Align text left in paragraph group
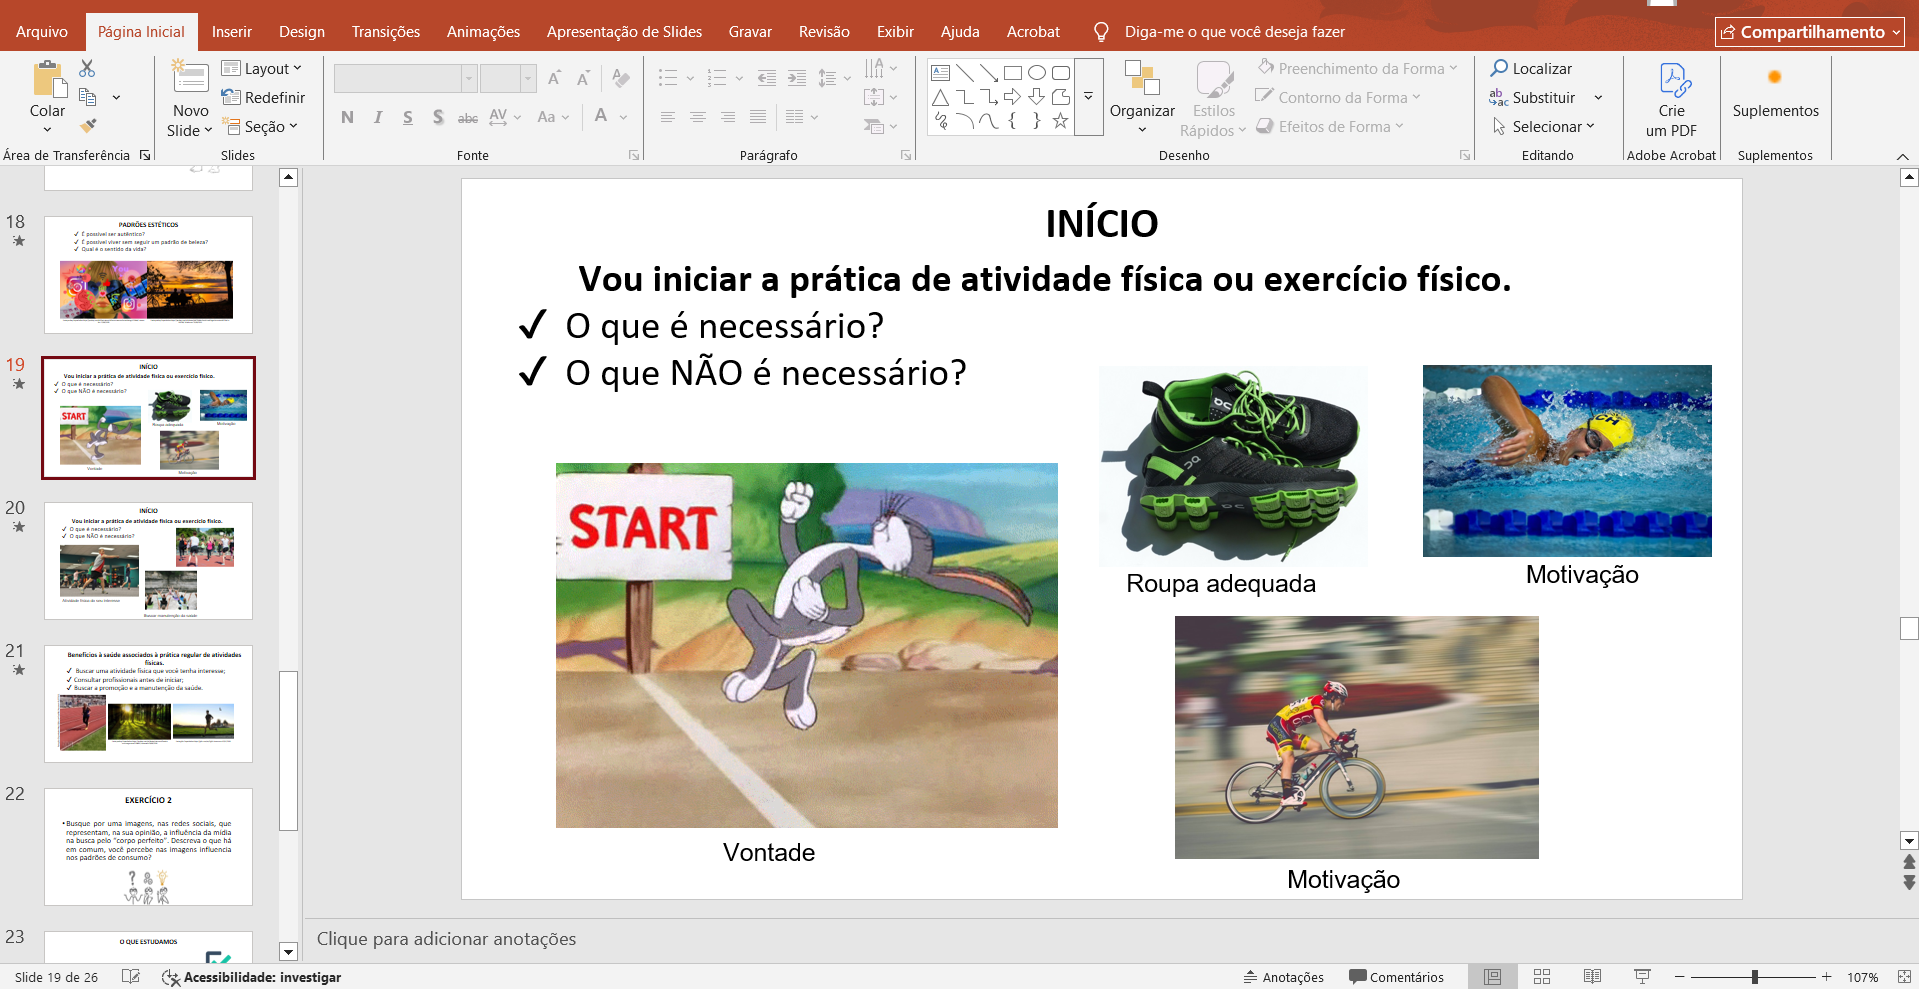This screenshot has width=1919, height=989. 667,117
